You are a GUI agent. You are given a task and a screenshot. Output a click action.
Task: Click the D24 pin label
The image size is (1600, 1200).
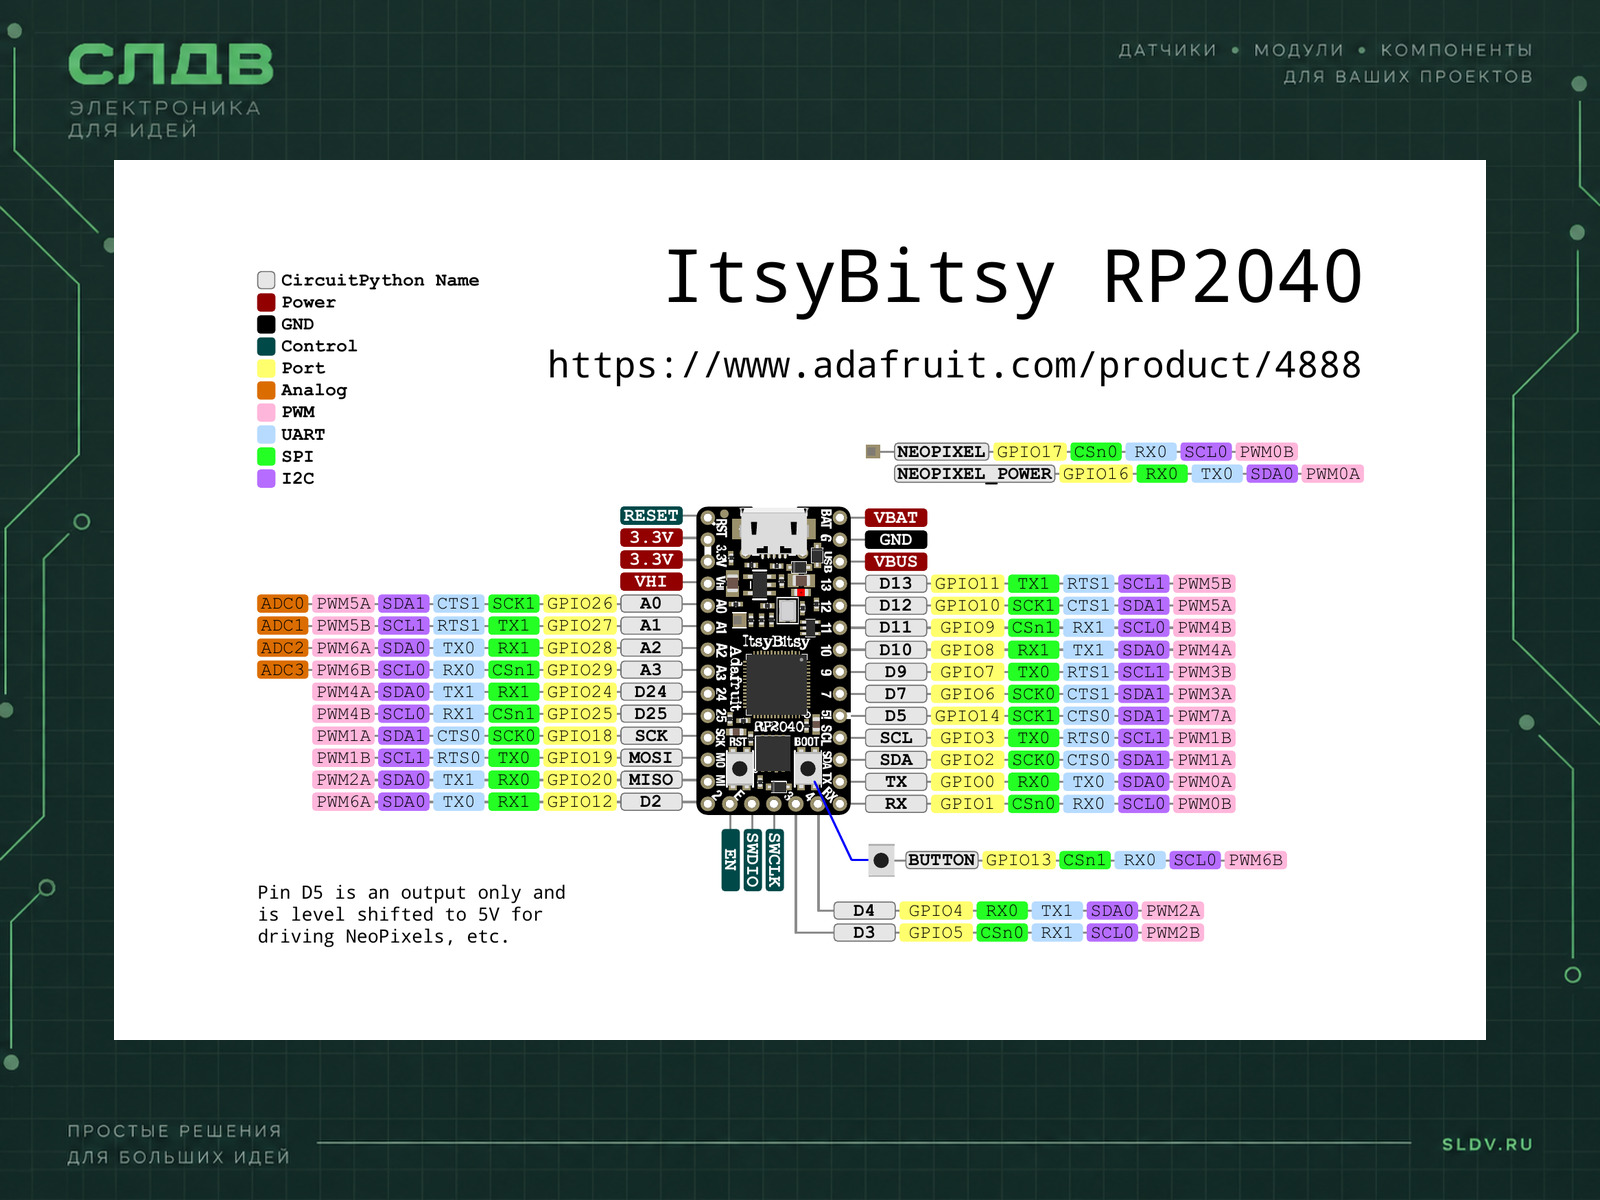point(651,692)
